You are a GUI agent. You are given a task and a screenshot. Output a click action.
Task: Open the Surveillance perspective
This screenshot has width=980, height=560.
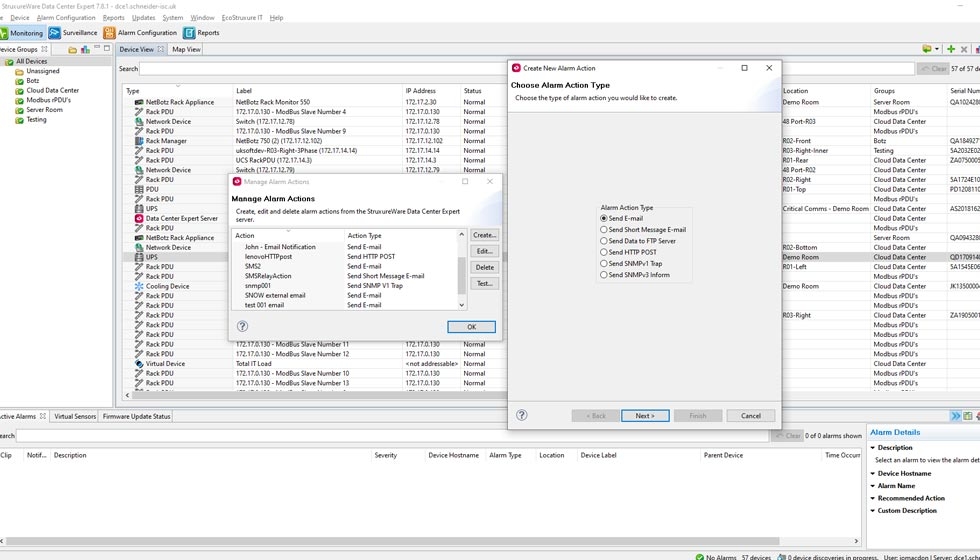point(74,33)
